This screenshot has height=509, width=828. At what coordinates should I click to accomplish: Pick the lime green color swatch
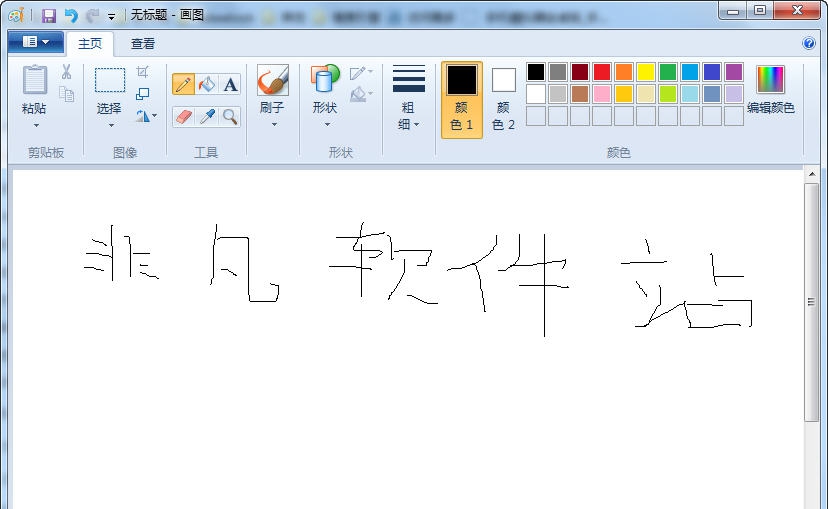(x=668, y=94)
